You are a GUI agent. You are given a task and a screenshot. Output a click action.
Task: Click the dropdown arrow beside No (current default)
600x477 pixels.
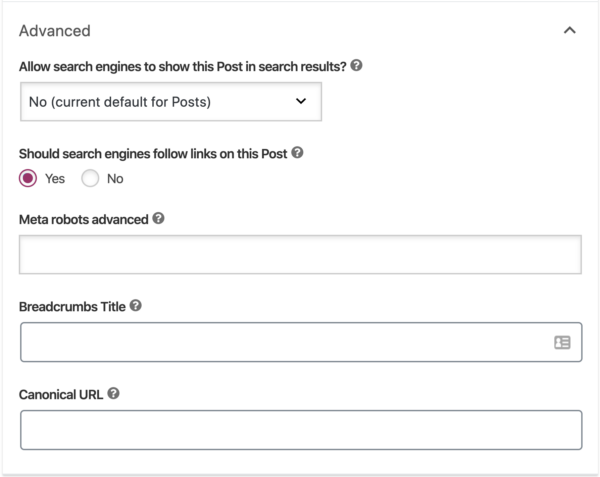[301, 101]
